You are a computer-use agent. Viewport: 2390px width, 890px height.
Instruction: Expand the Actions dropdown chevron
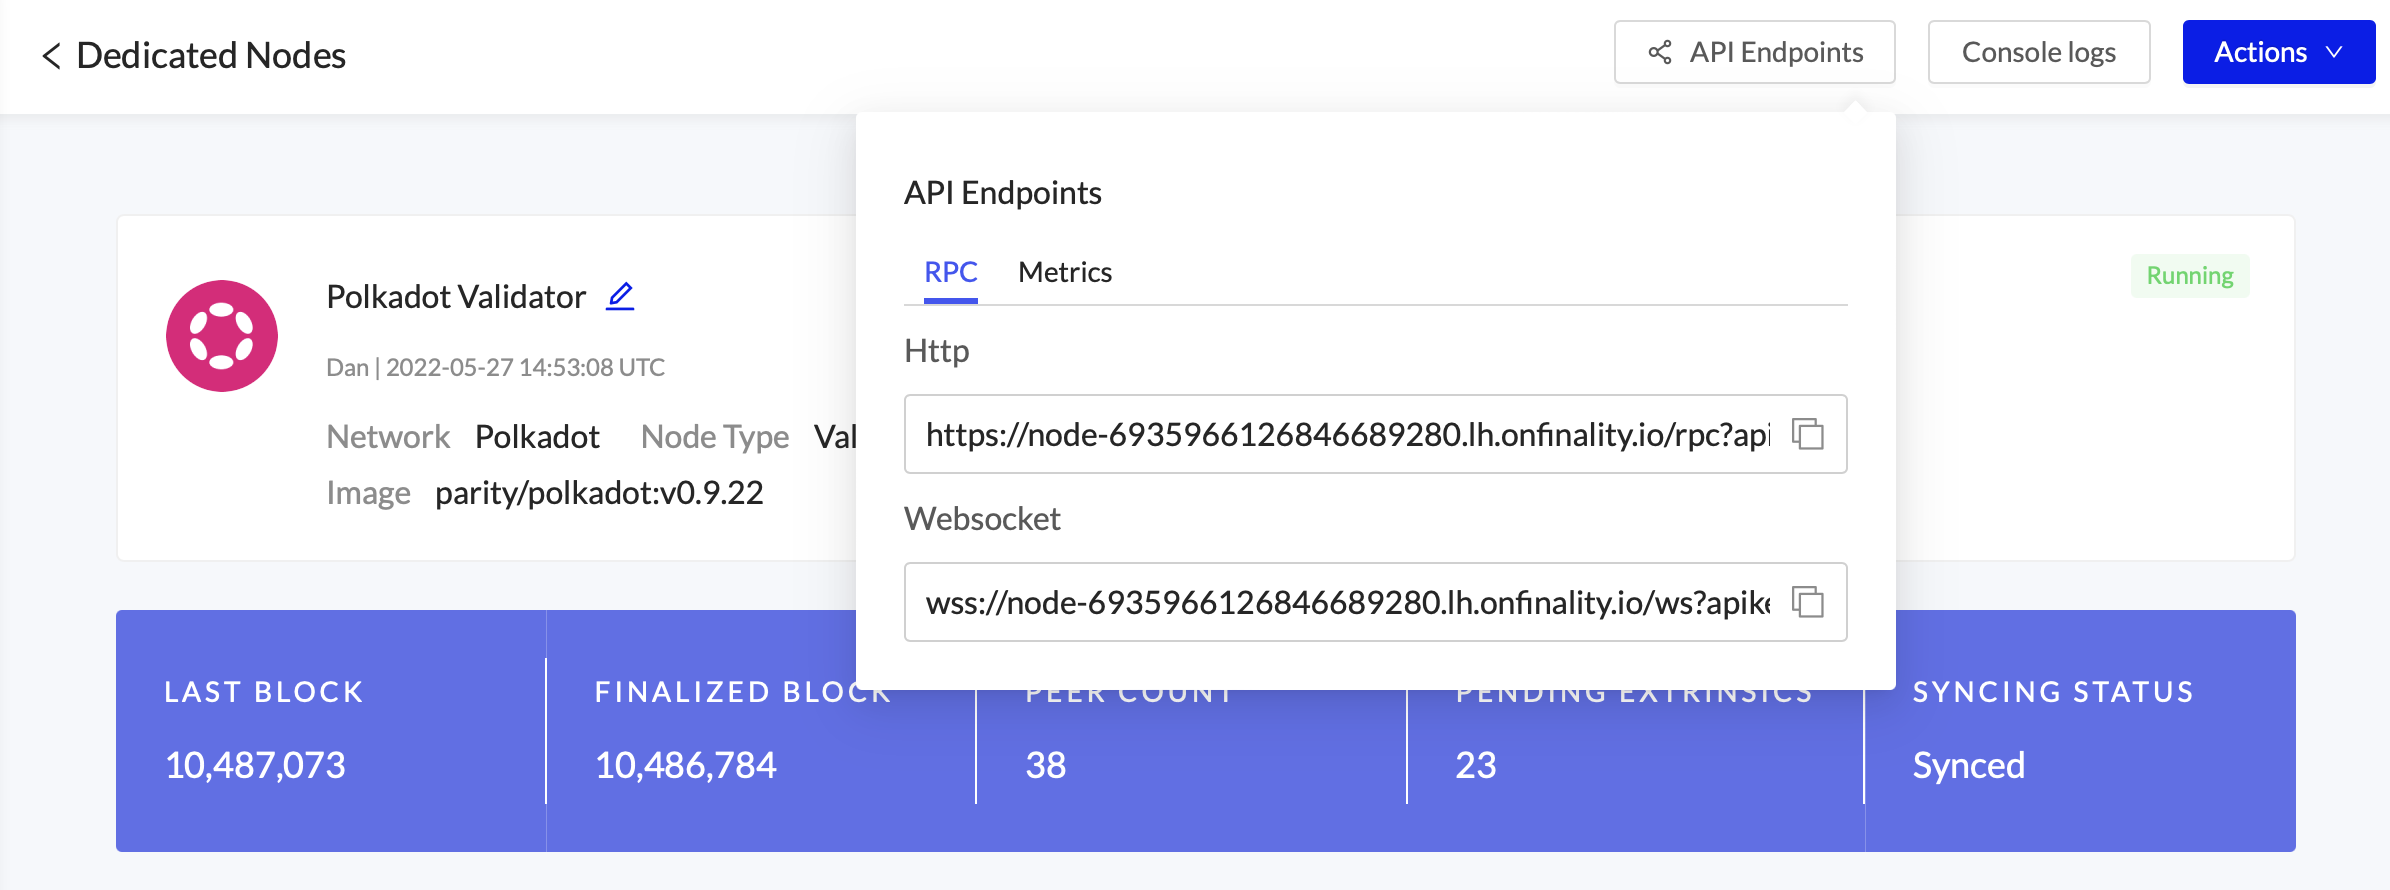[2335, 52]
